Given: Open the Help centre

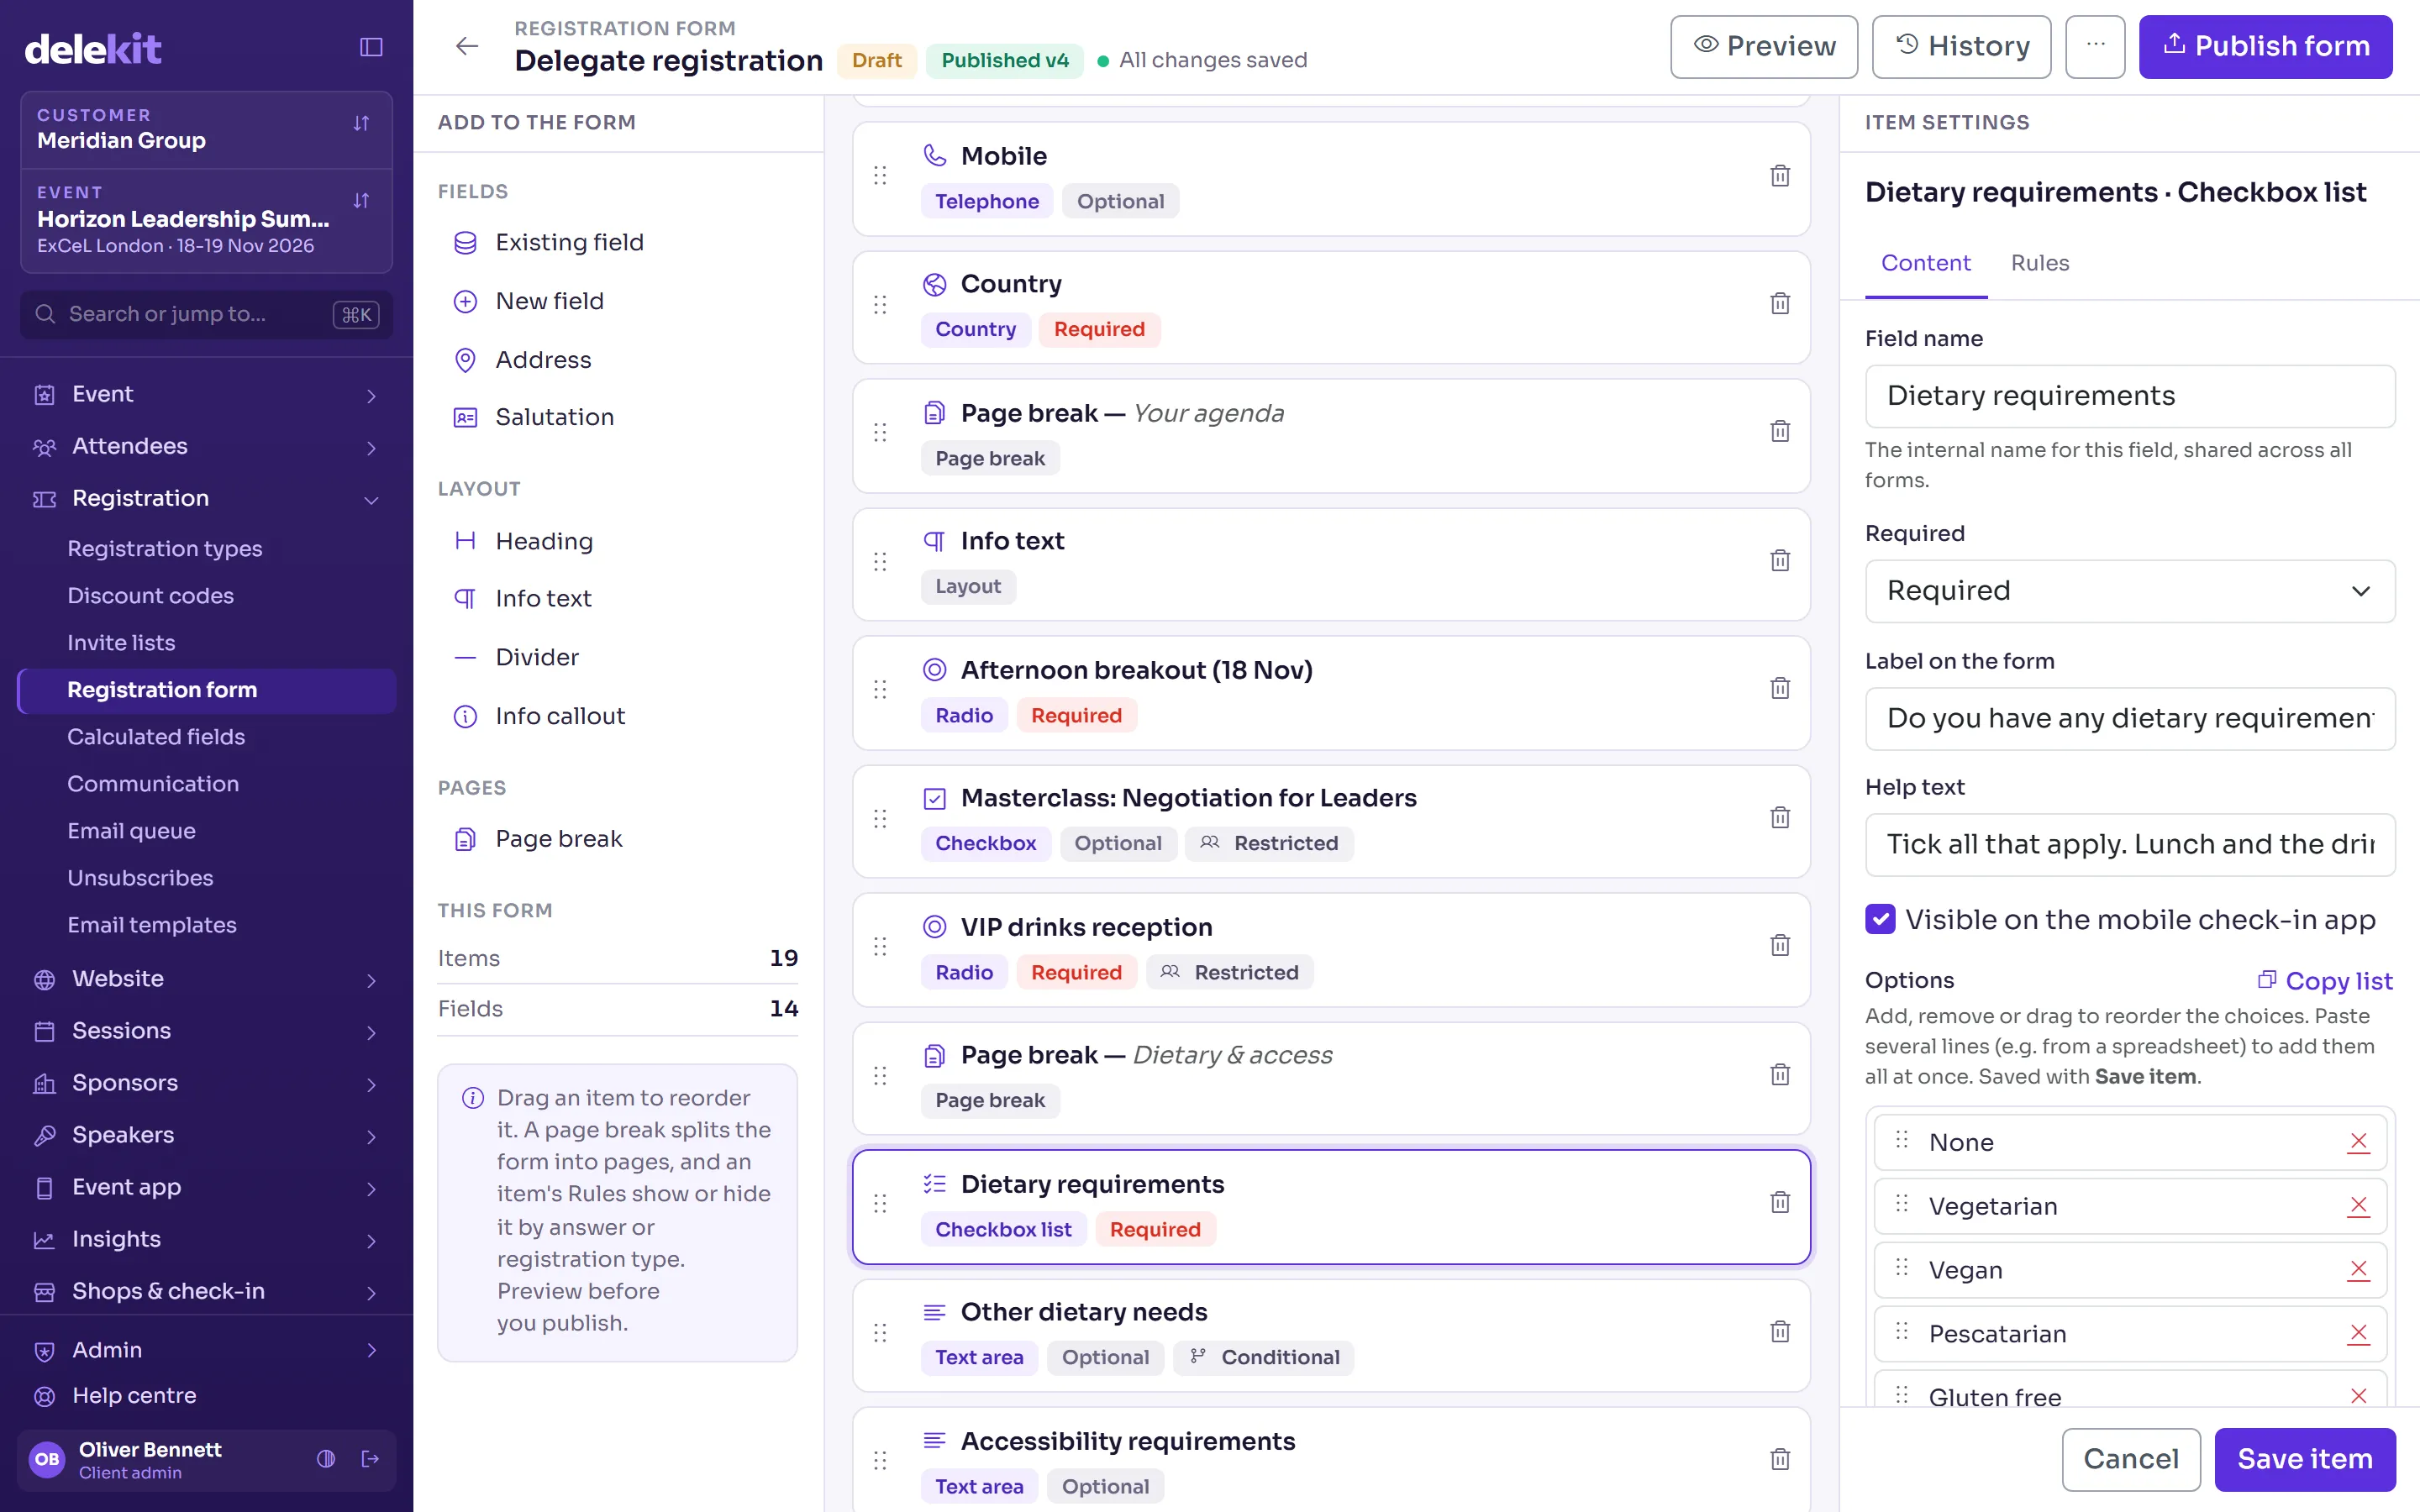Looking at the screenshot, I should tap(207, 1396).
